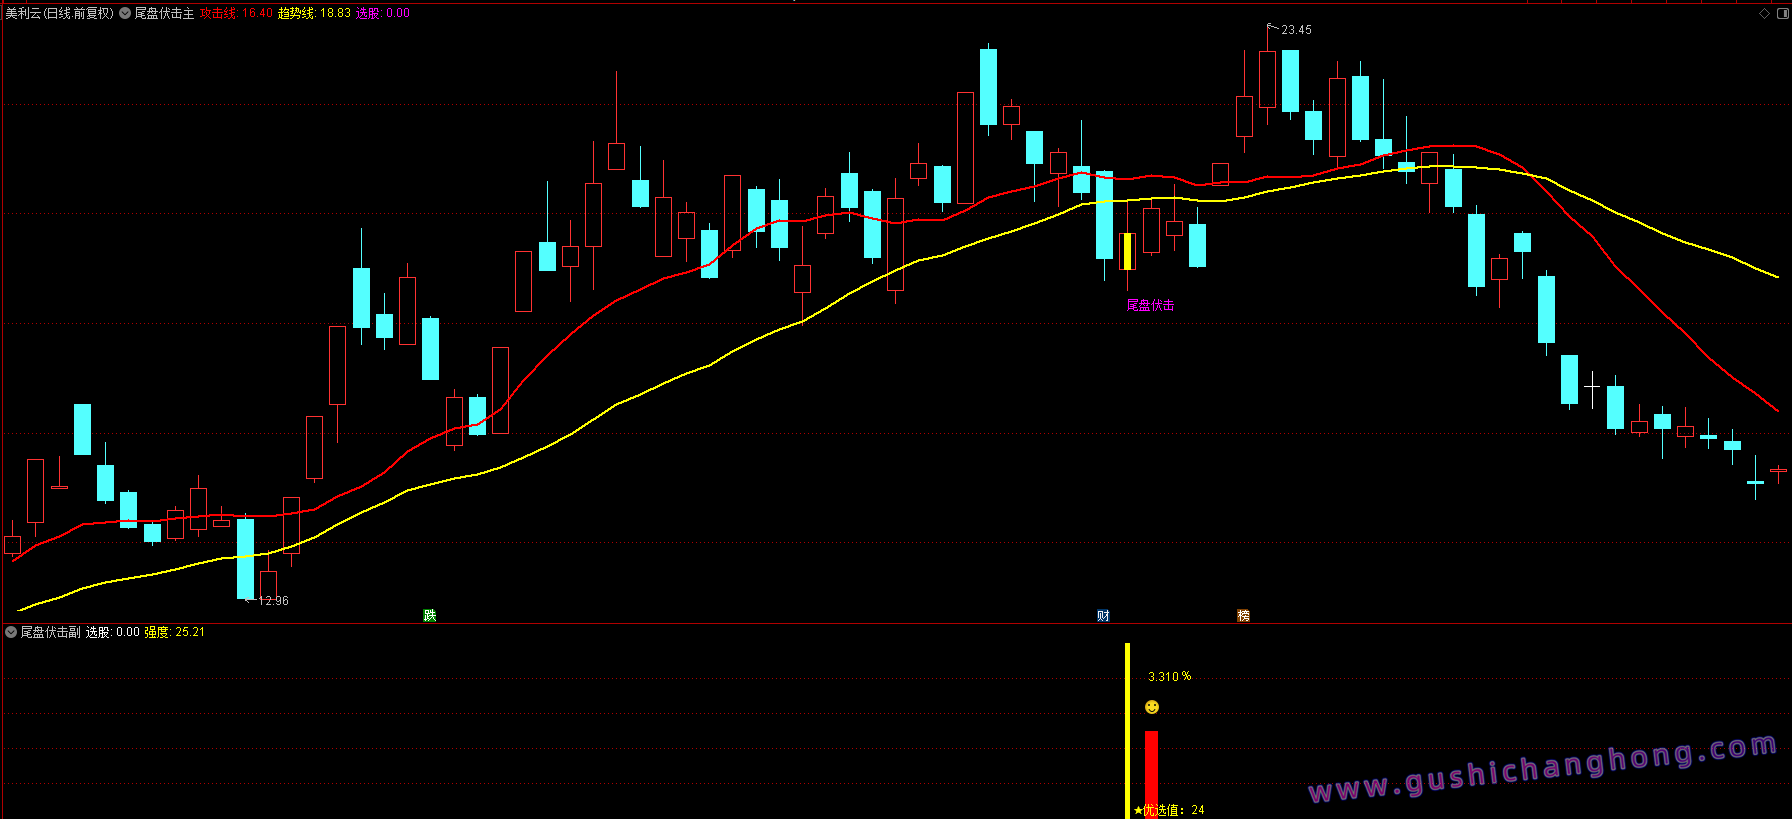Click the red strength bar in sub panel

coord(1151,775)
